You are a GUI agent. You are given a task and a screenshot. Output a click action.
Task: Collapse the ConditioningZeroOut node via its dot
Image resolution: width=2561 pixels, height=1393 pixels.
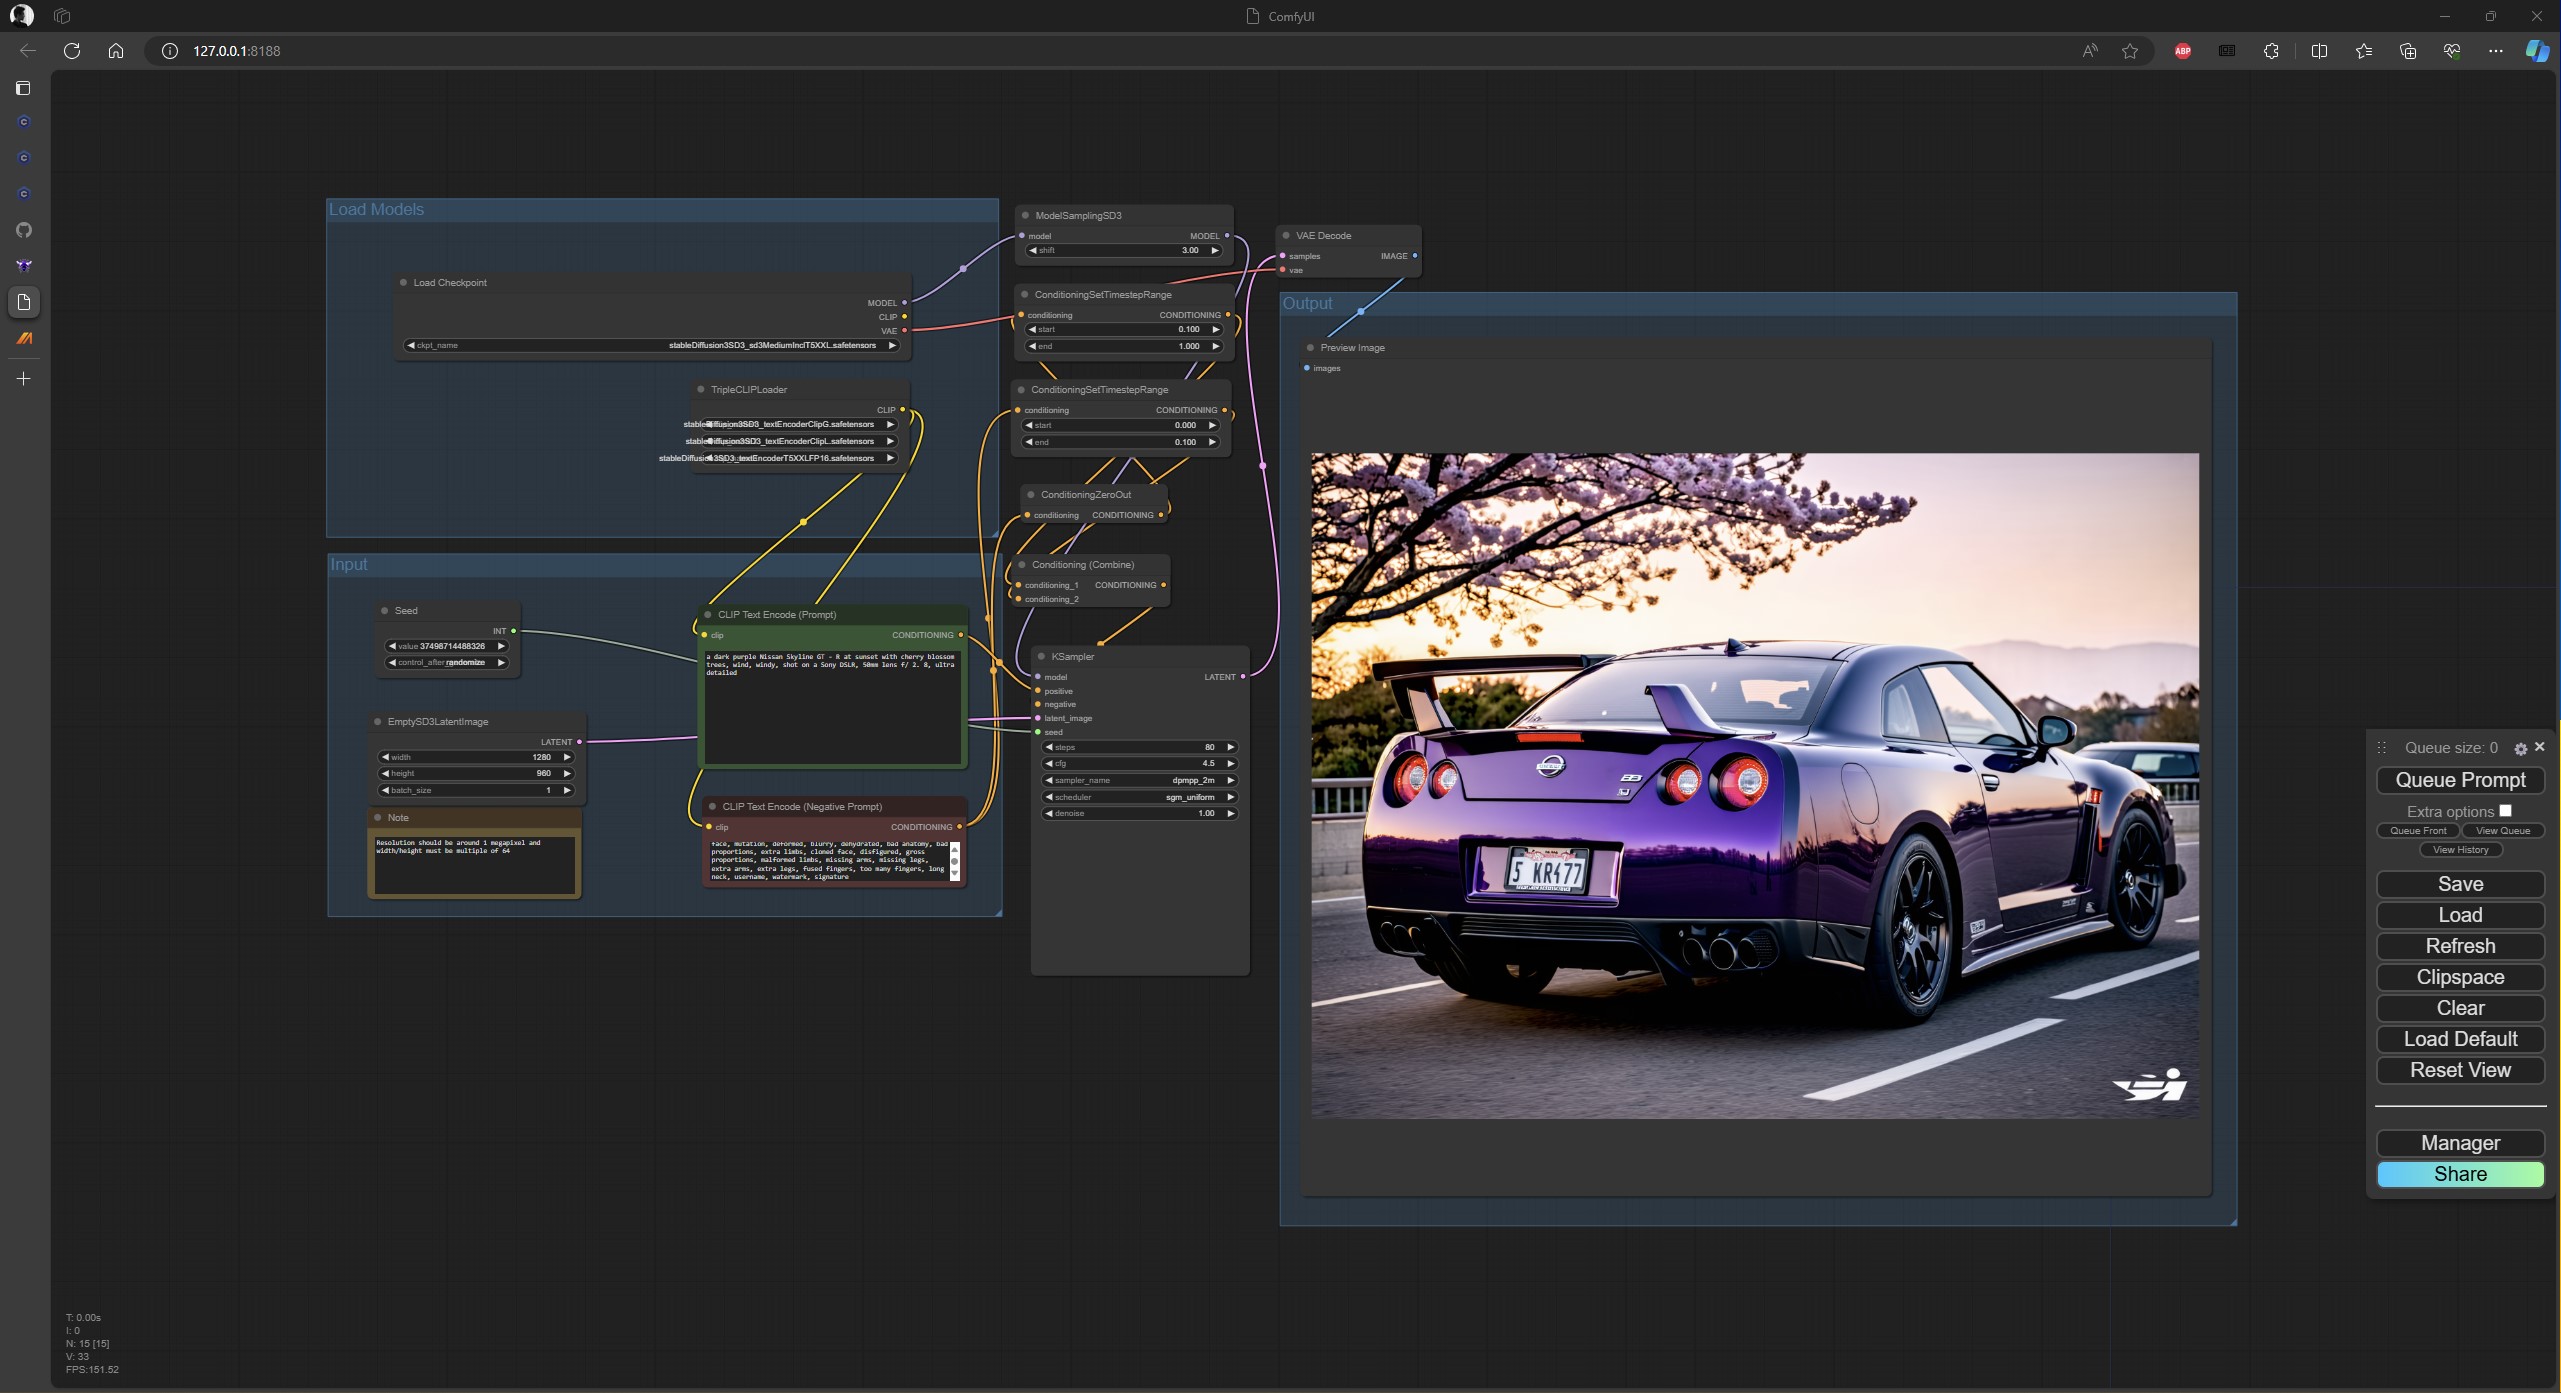[x=1031, y=495]
